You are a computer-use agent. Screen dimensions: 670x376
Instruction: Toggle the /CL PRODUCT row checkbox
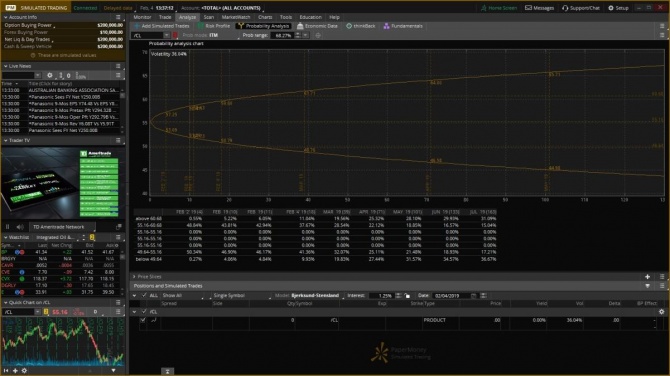[x=143, y=320]
